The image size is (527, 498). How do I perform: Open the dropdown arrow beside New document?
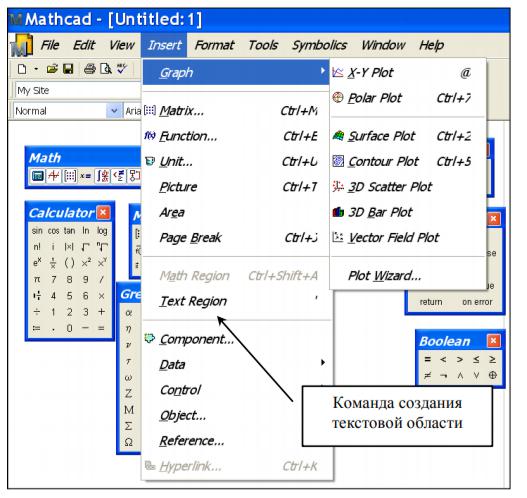coord(36,69)
